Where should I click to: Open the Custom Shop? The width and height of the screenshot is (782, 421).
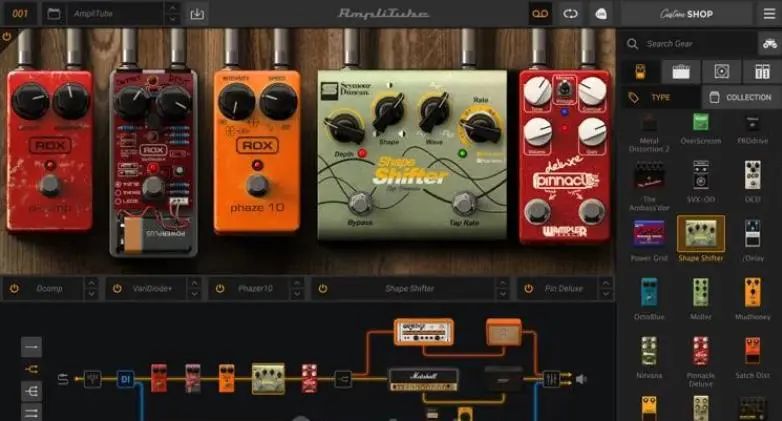686,14
